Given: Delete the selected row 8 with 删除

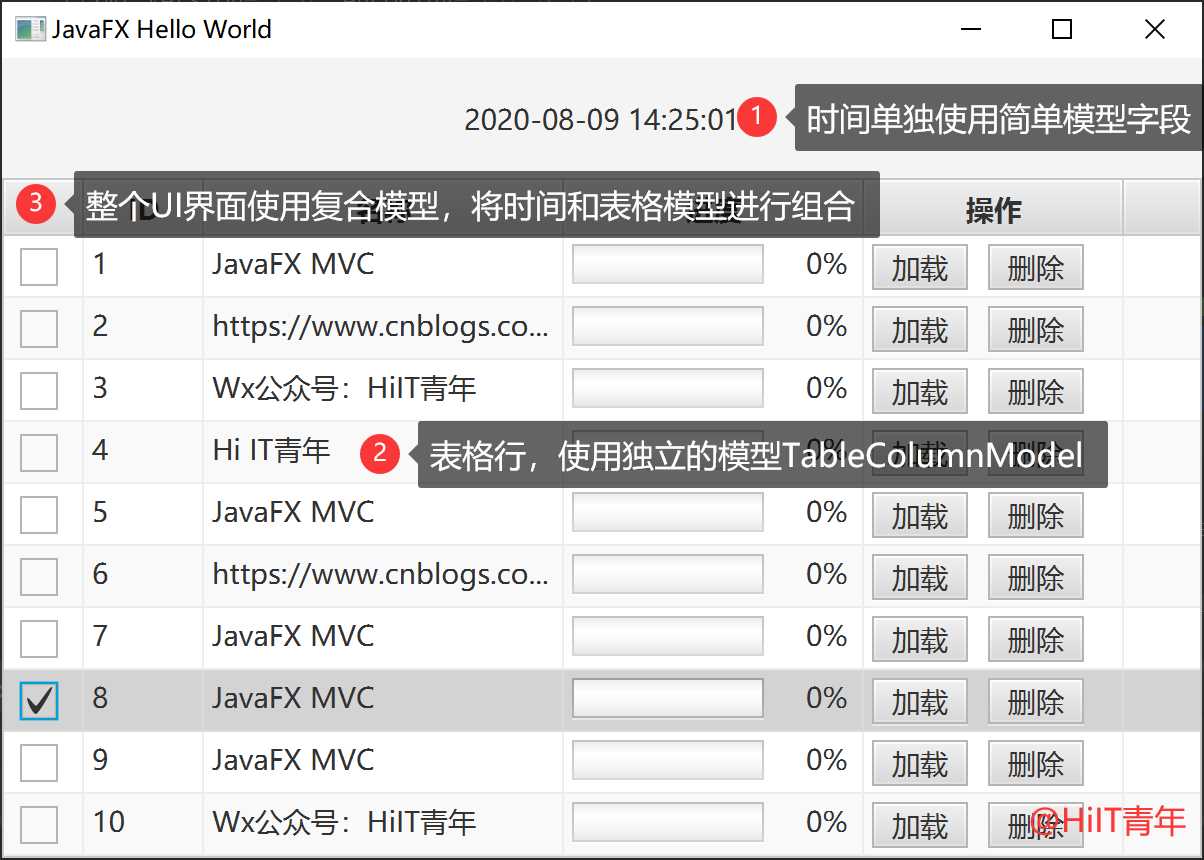Looking at the screenshot, I should (1035, 702).
